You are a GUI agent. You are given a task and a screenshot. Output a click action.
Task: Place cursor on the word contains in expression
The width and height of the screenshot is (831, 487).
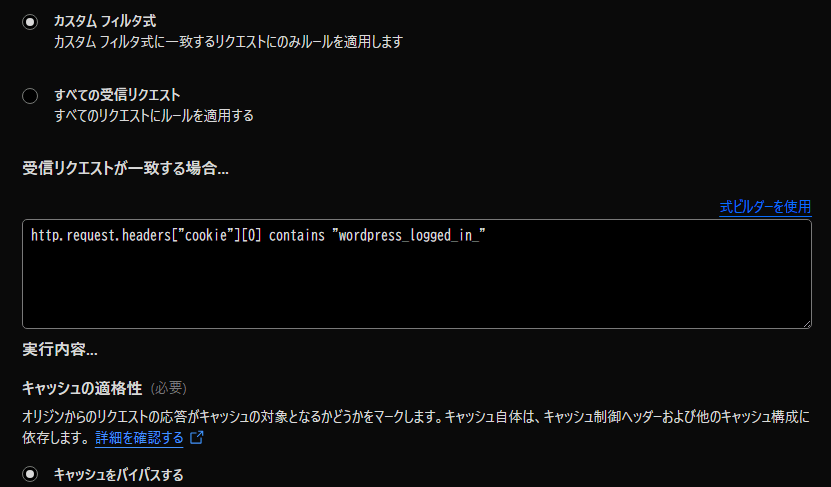point(297,237)
